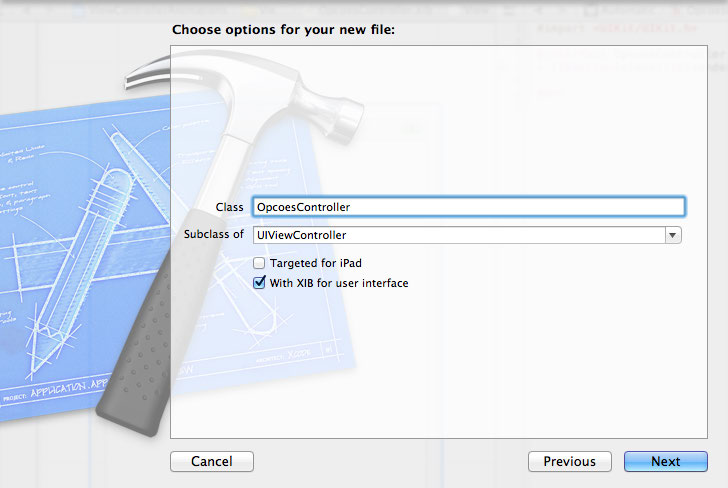Go back with the Previous button
728x488 pixels.
click(x=569, y=461)
